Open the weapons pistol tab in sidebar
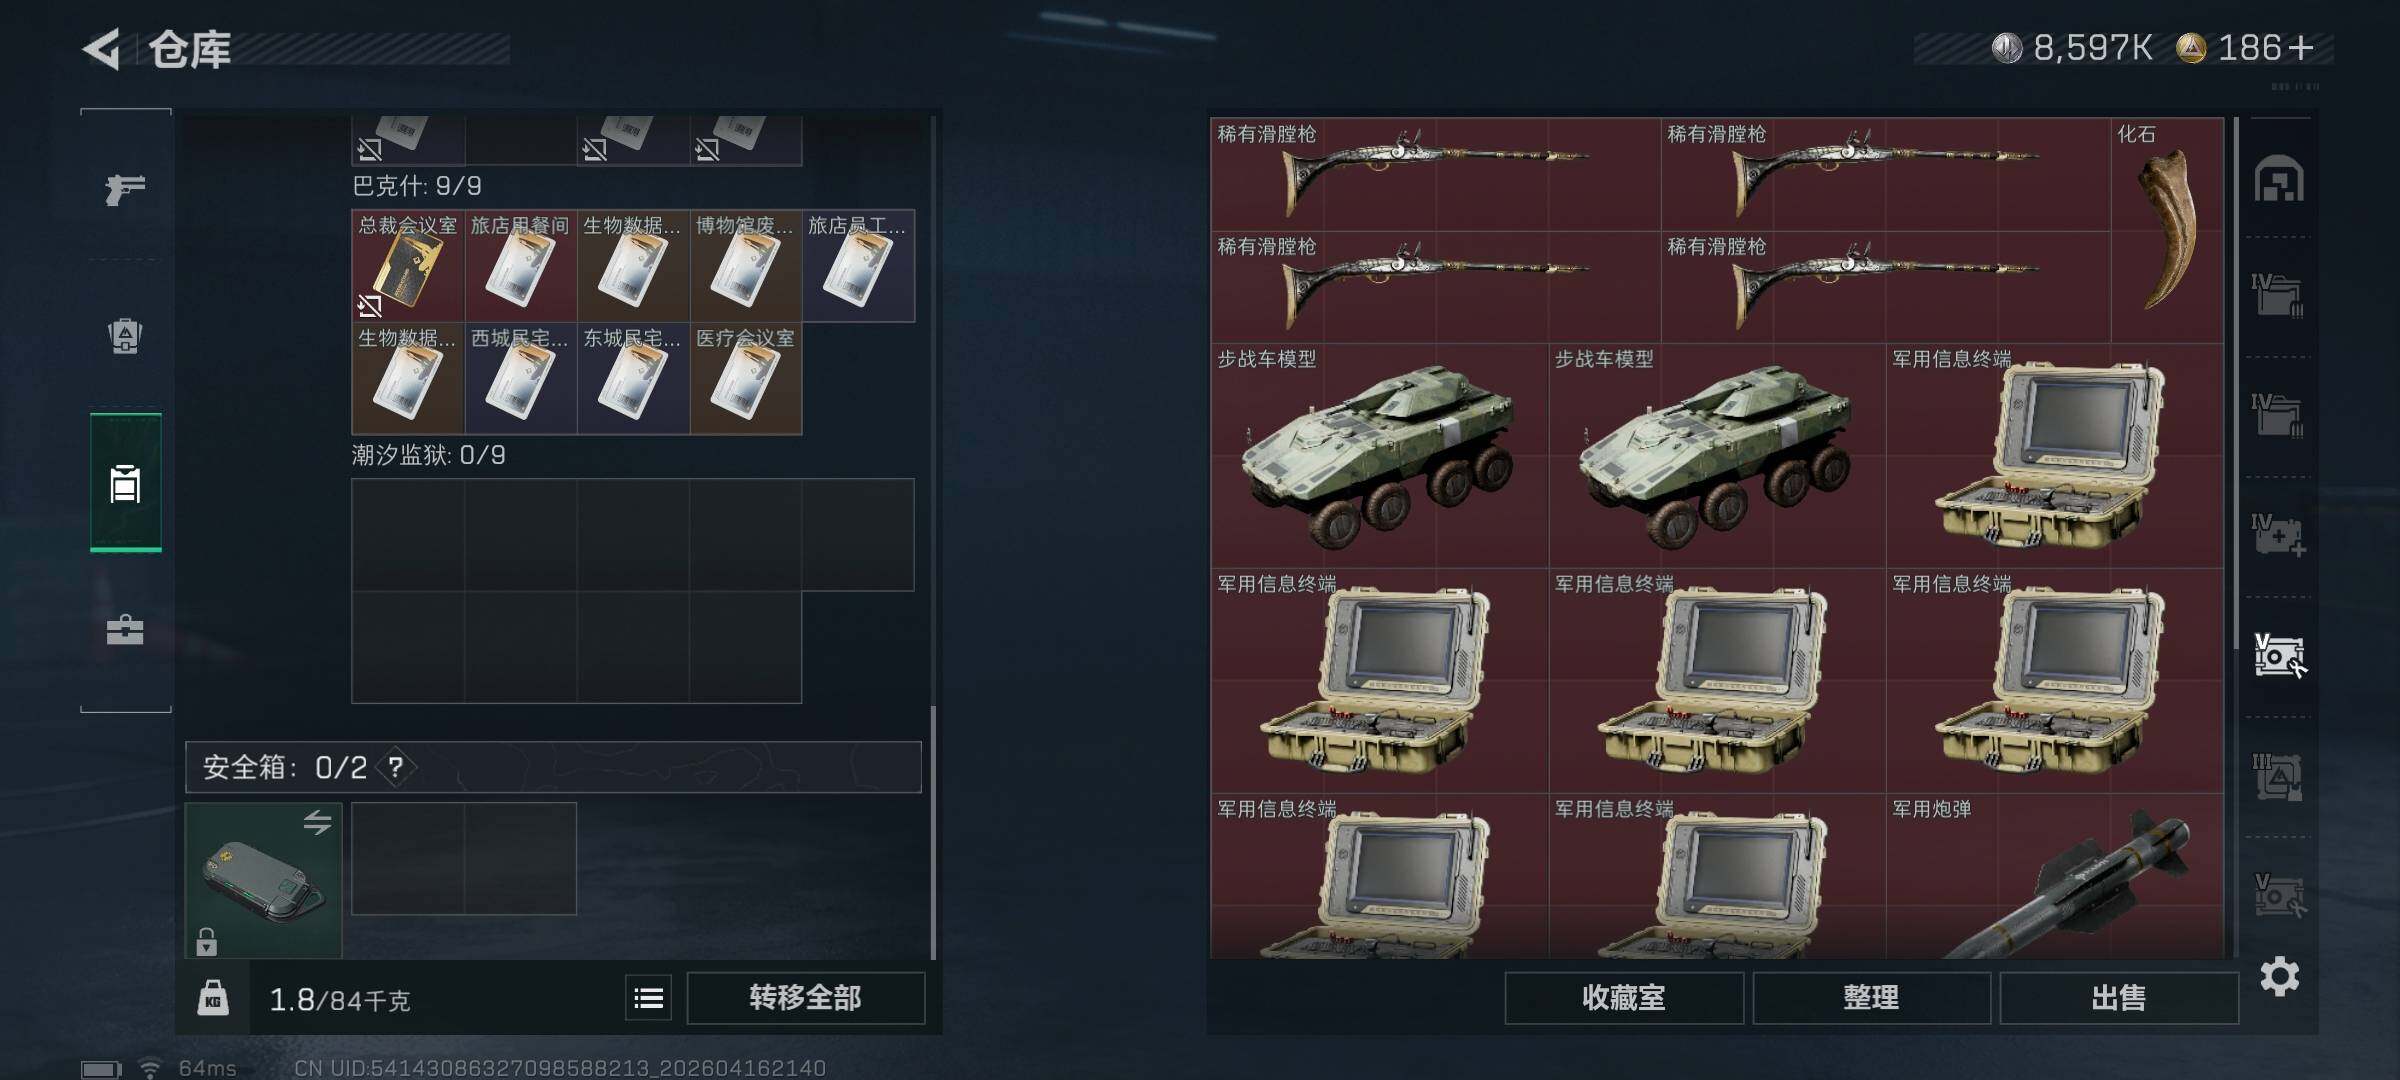Image resolution: width=2400 pixels, height=1080 pixels. [125, 188]
